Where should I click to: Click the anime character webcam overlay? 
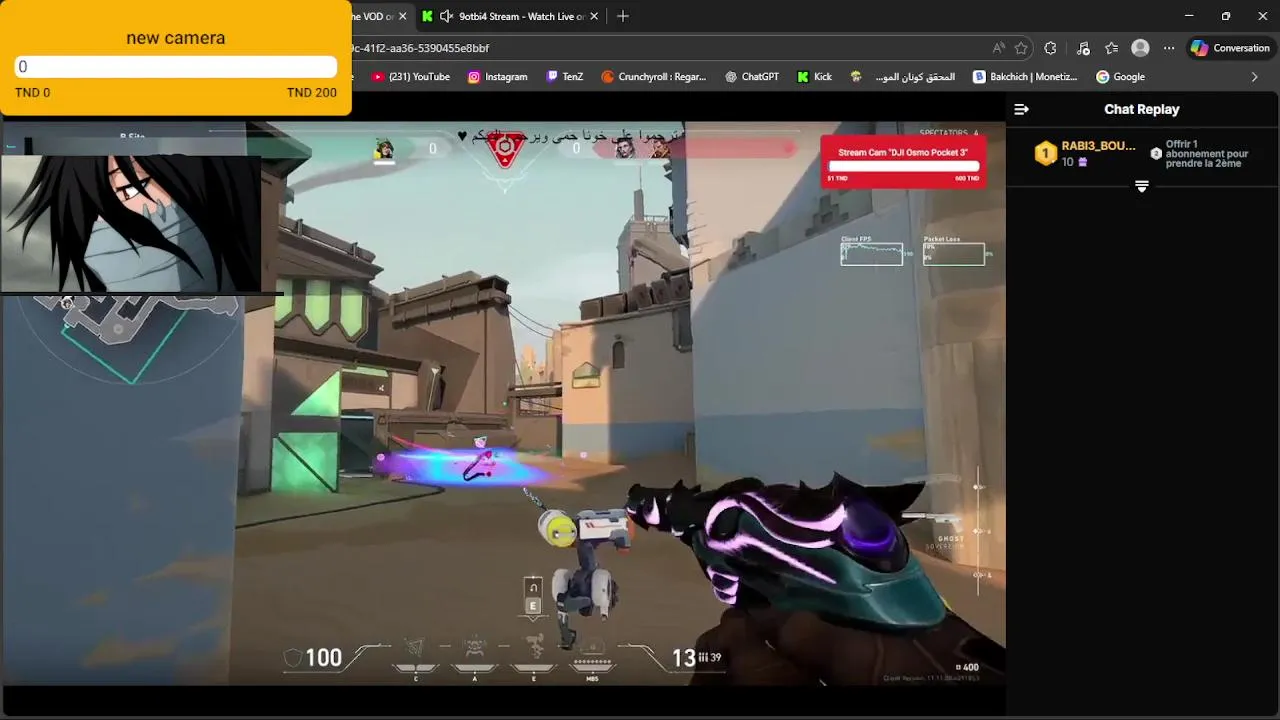point(130,222)
